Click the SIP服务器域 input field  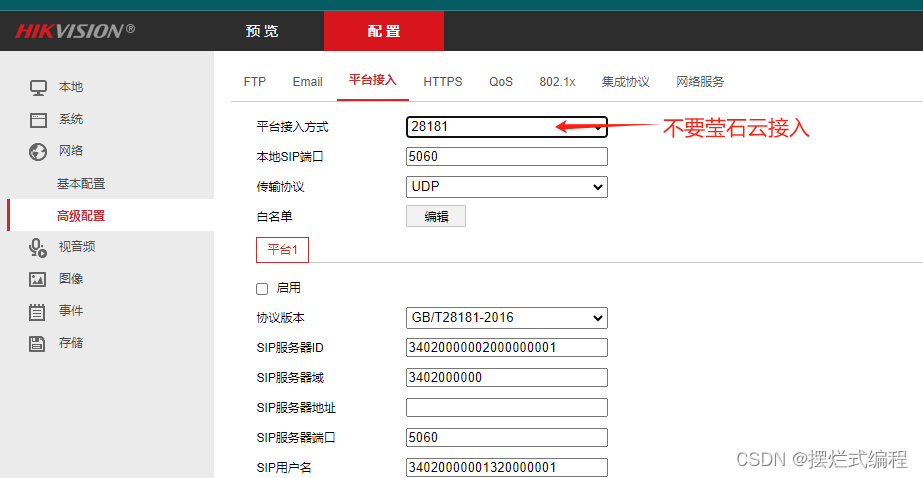(507, 377)
